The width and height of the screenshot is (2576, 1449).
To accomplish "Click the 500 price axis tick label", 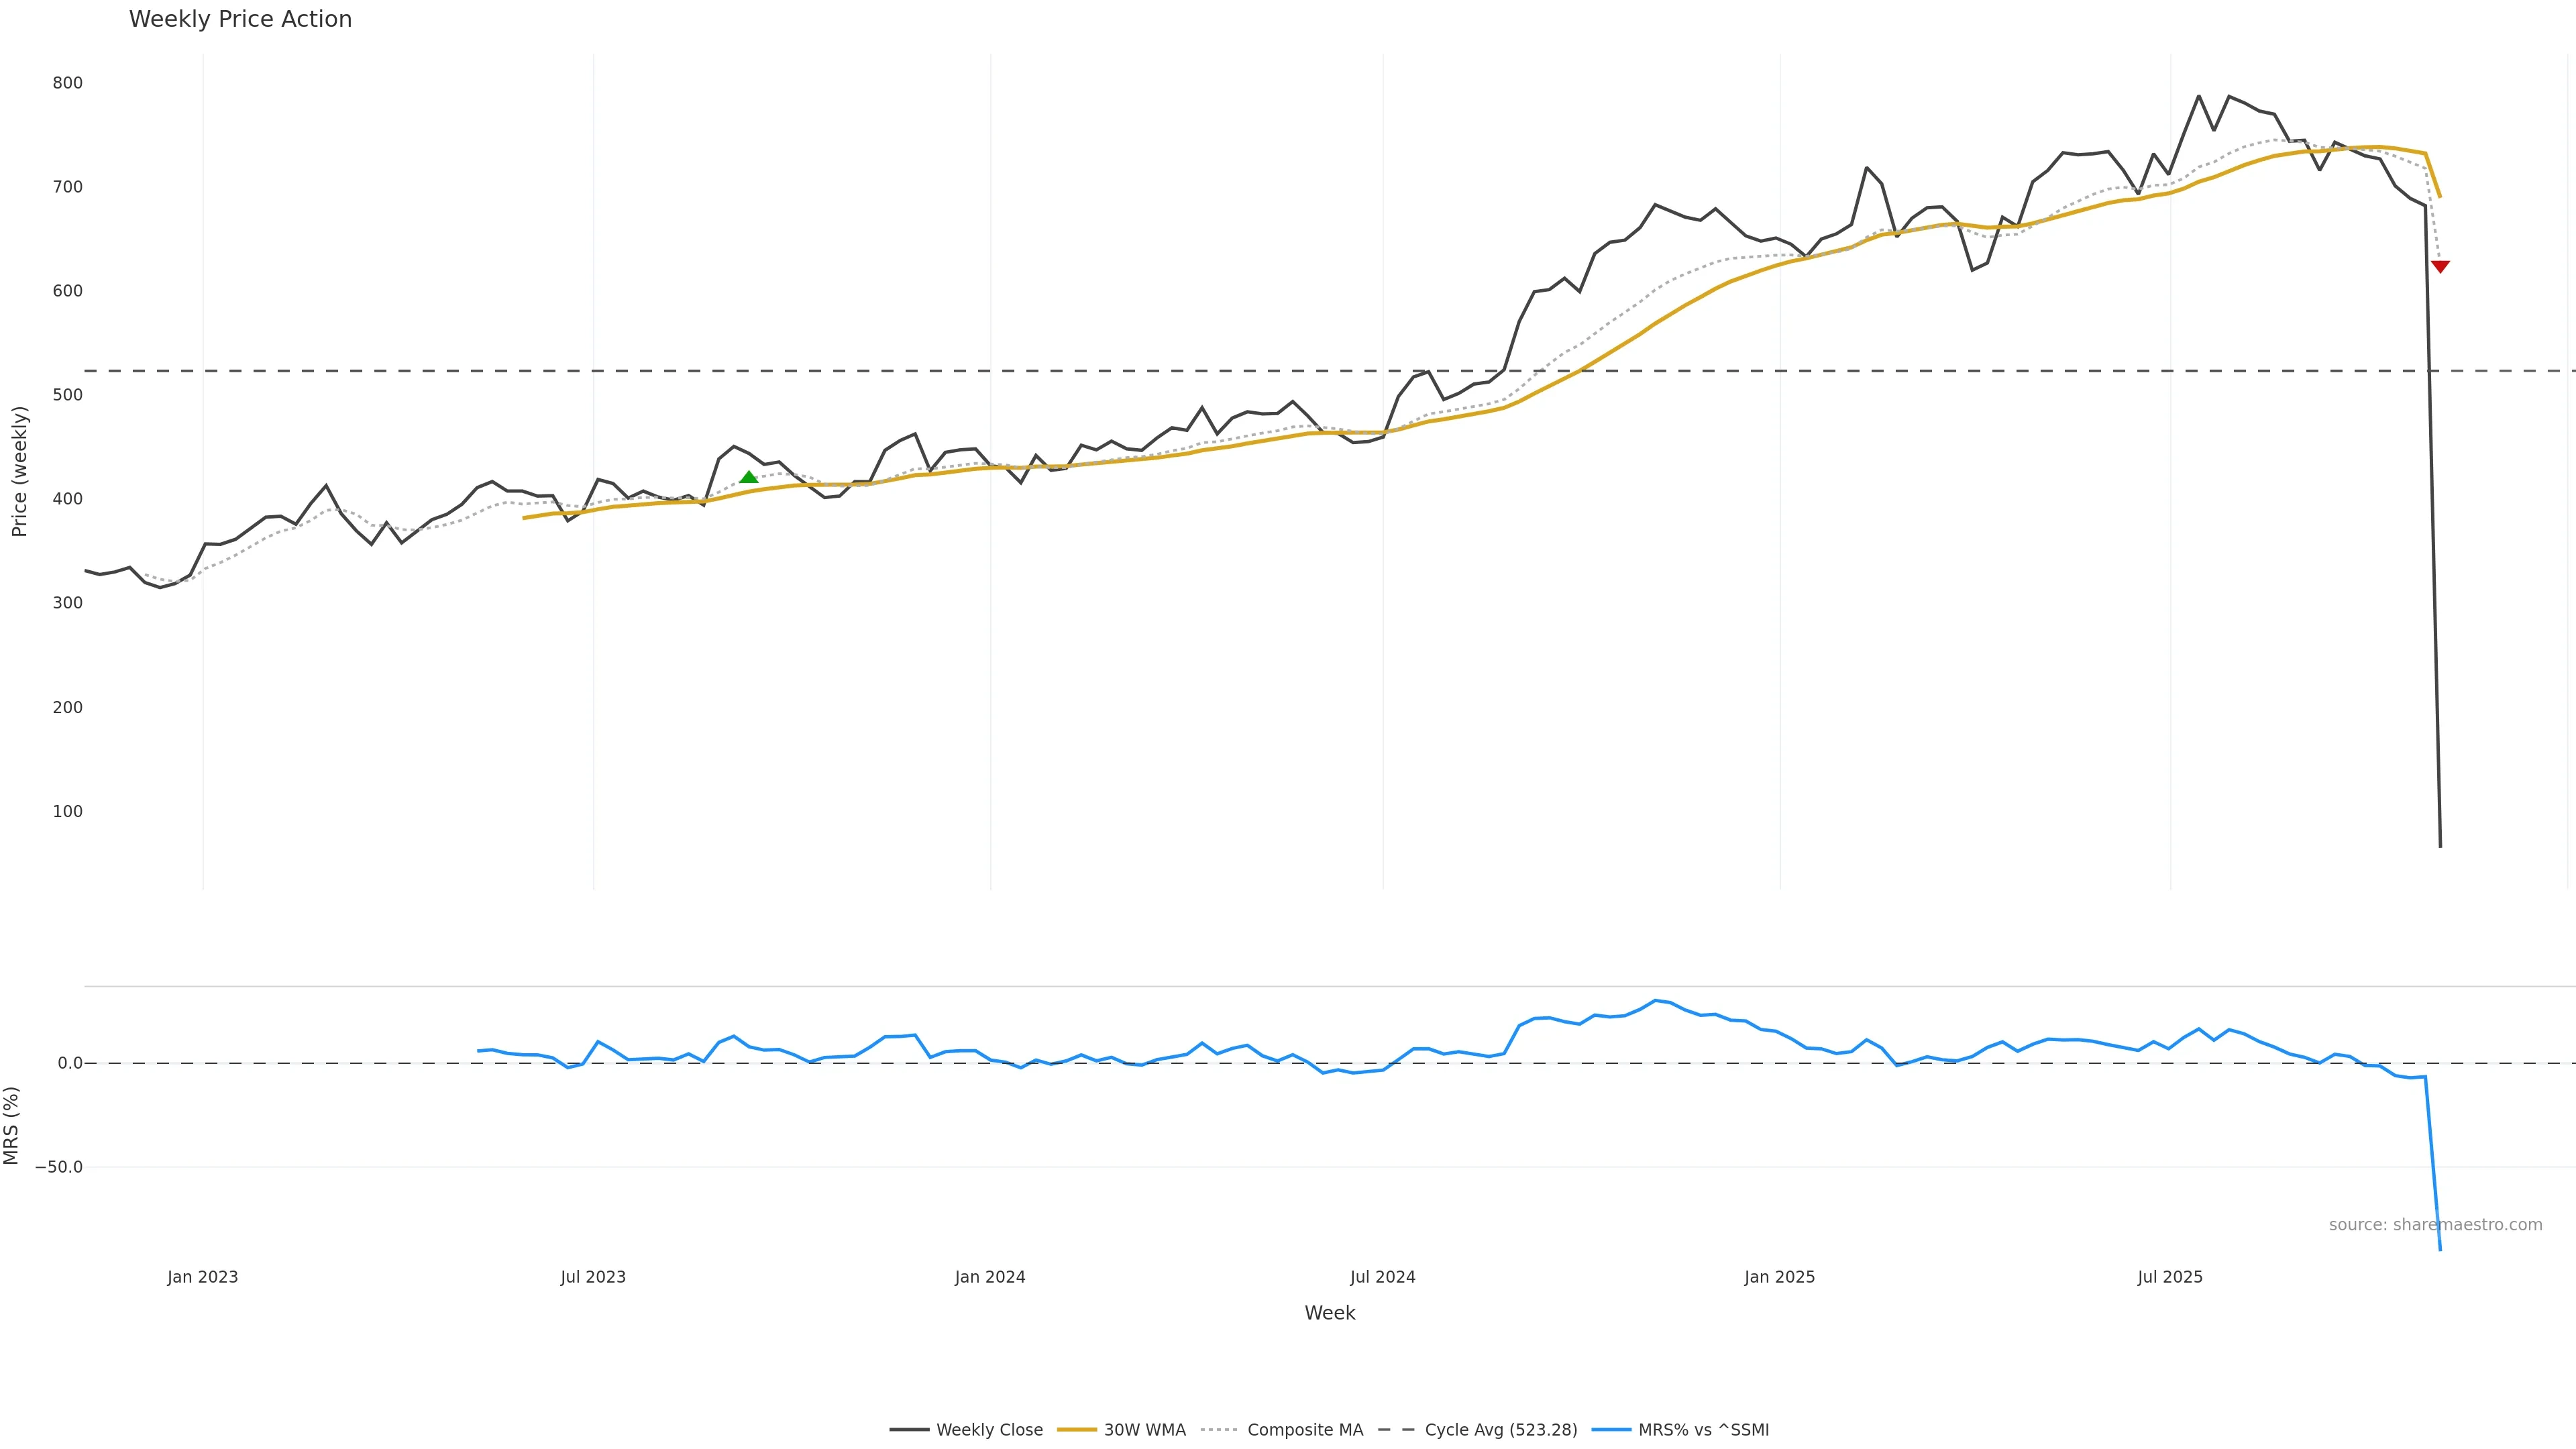I will point(67,395).
